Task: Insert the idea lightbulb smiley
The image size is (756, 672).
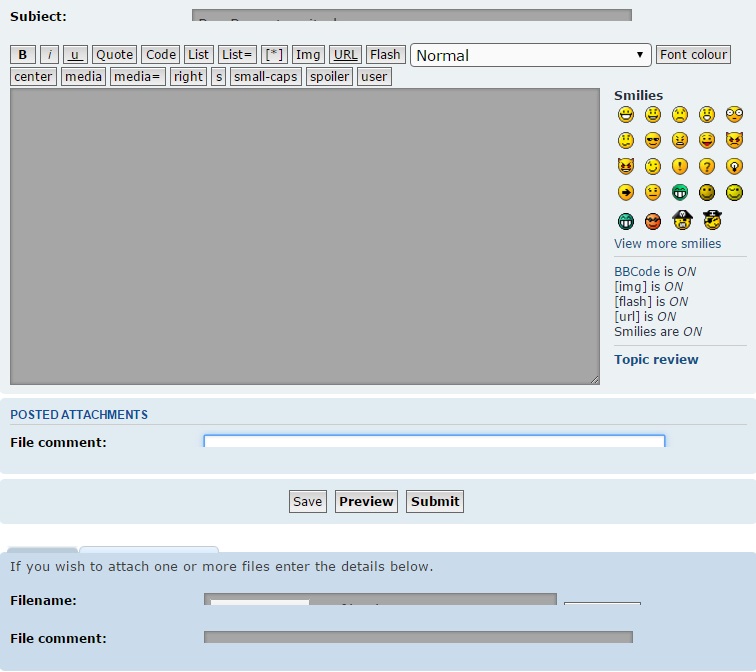Action: [734, 167]
